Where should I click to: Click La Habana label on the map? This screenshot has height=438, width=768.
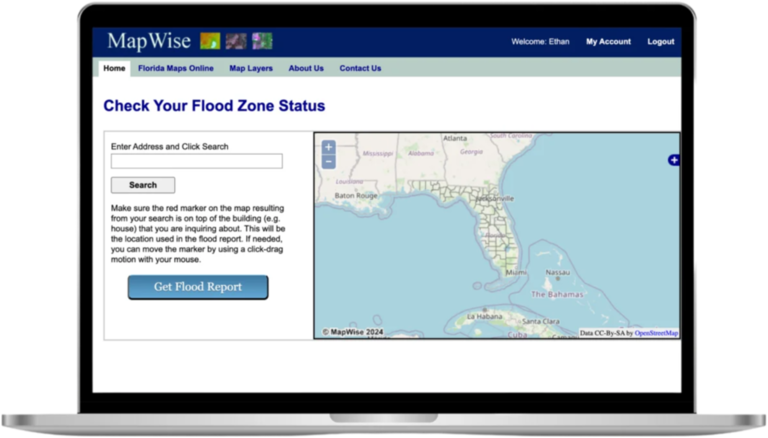(x=484, y=316)
